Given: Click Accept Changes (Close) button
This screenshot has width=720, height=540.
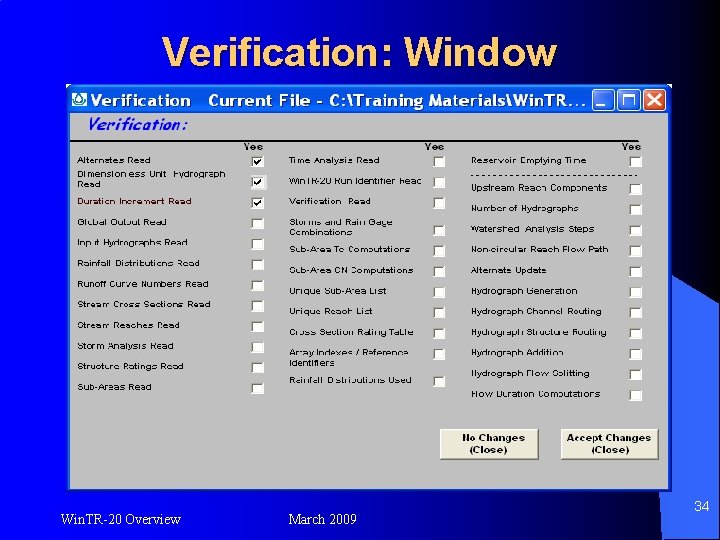Looking at the screenshot, I should coord(609,444).
